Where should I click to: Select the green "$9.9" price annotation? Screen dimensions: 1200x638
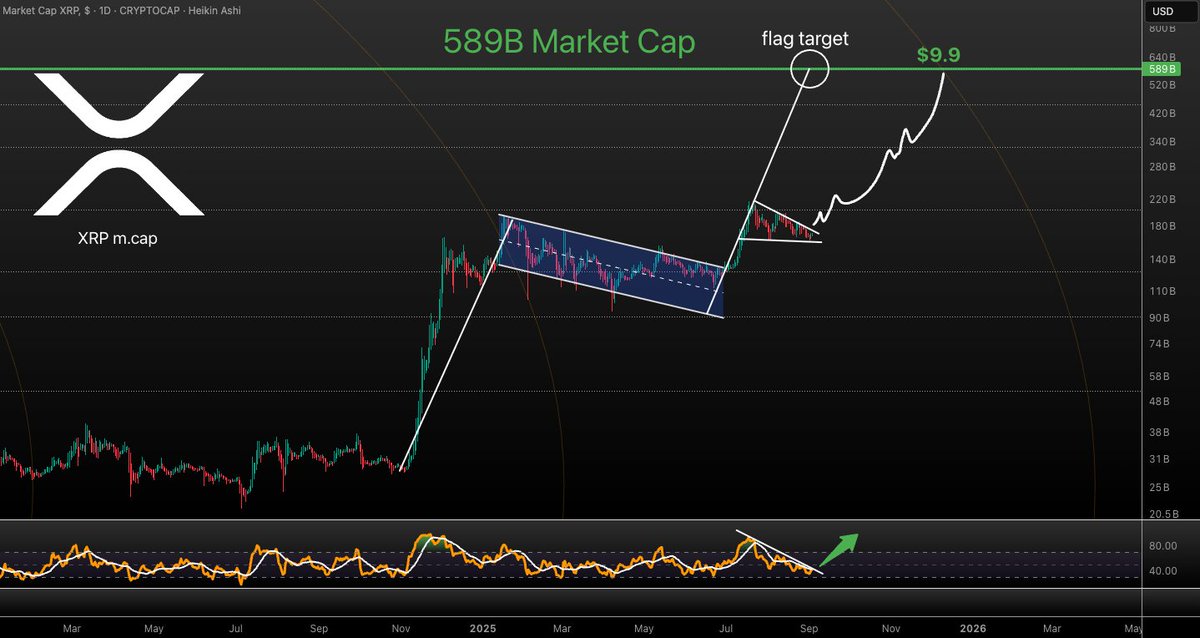938,55
